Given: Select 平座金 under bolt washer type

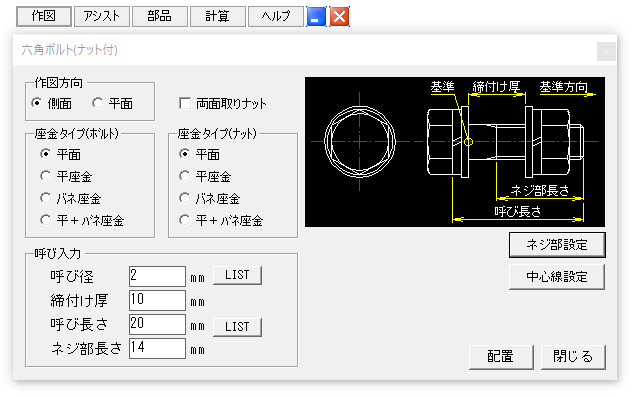Looking at the screenshot, I should [66, 177].
